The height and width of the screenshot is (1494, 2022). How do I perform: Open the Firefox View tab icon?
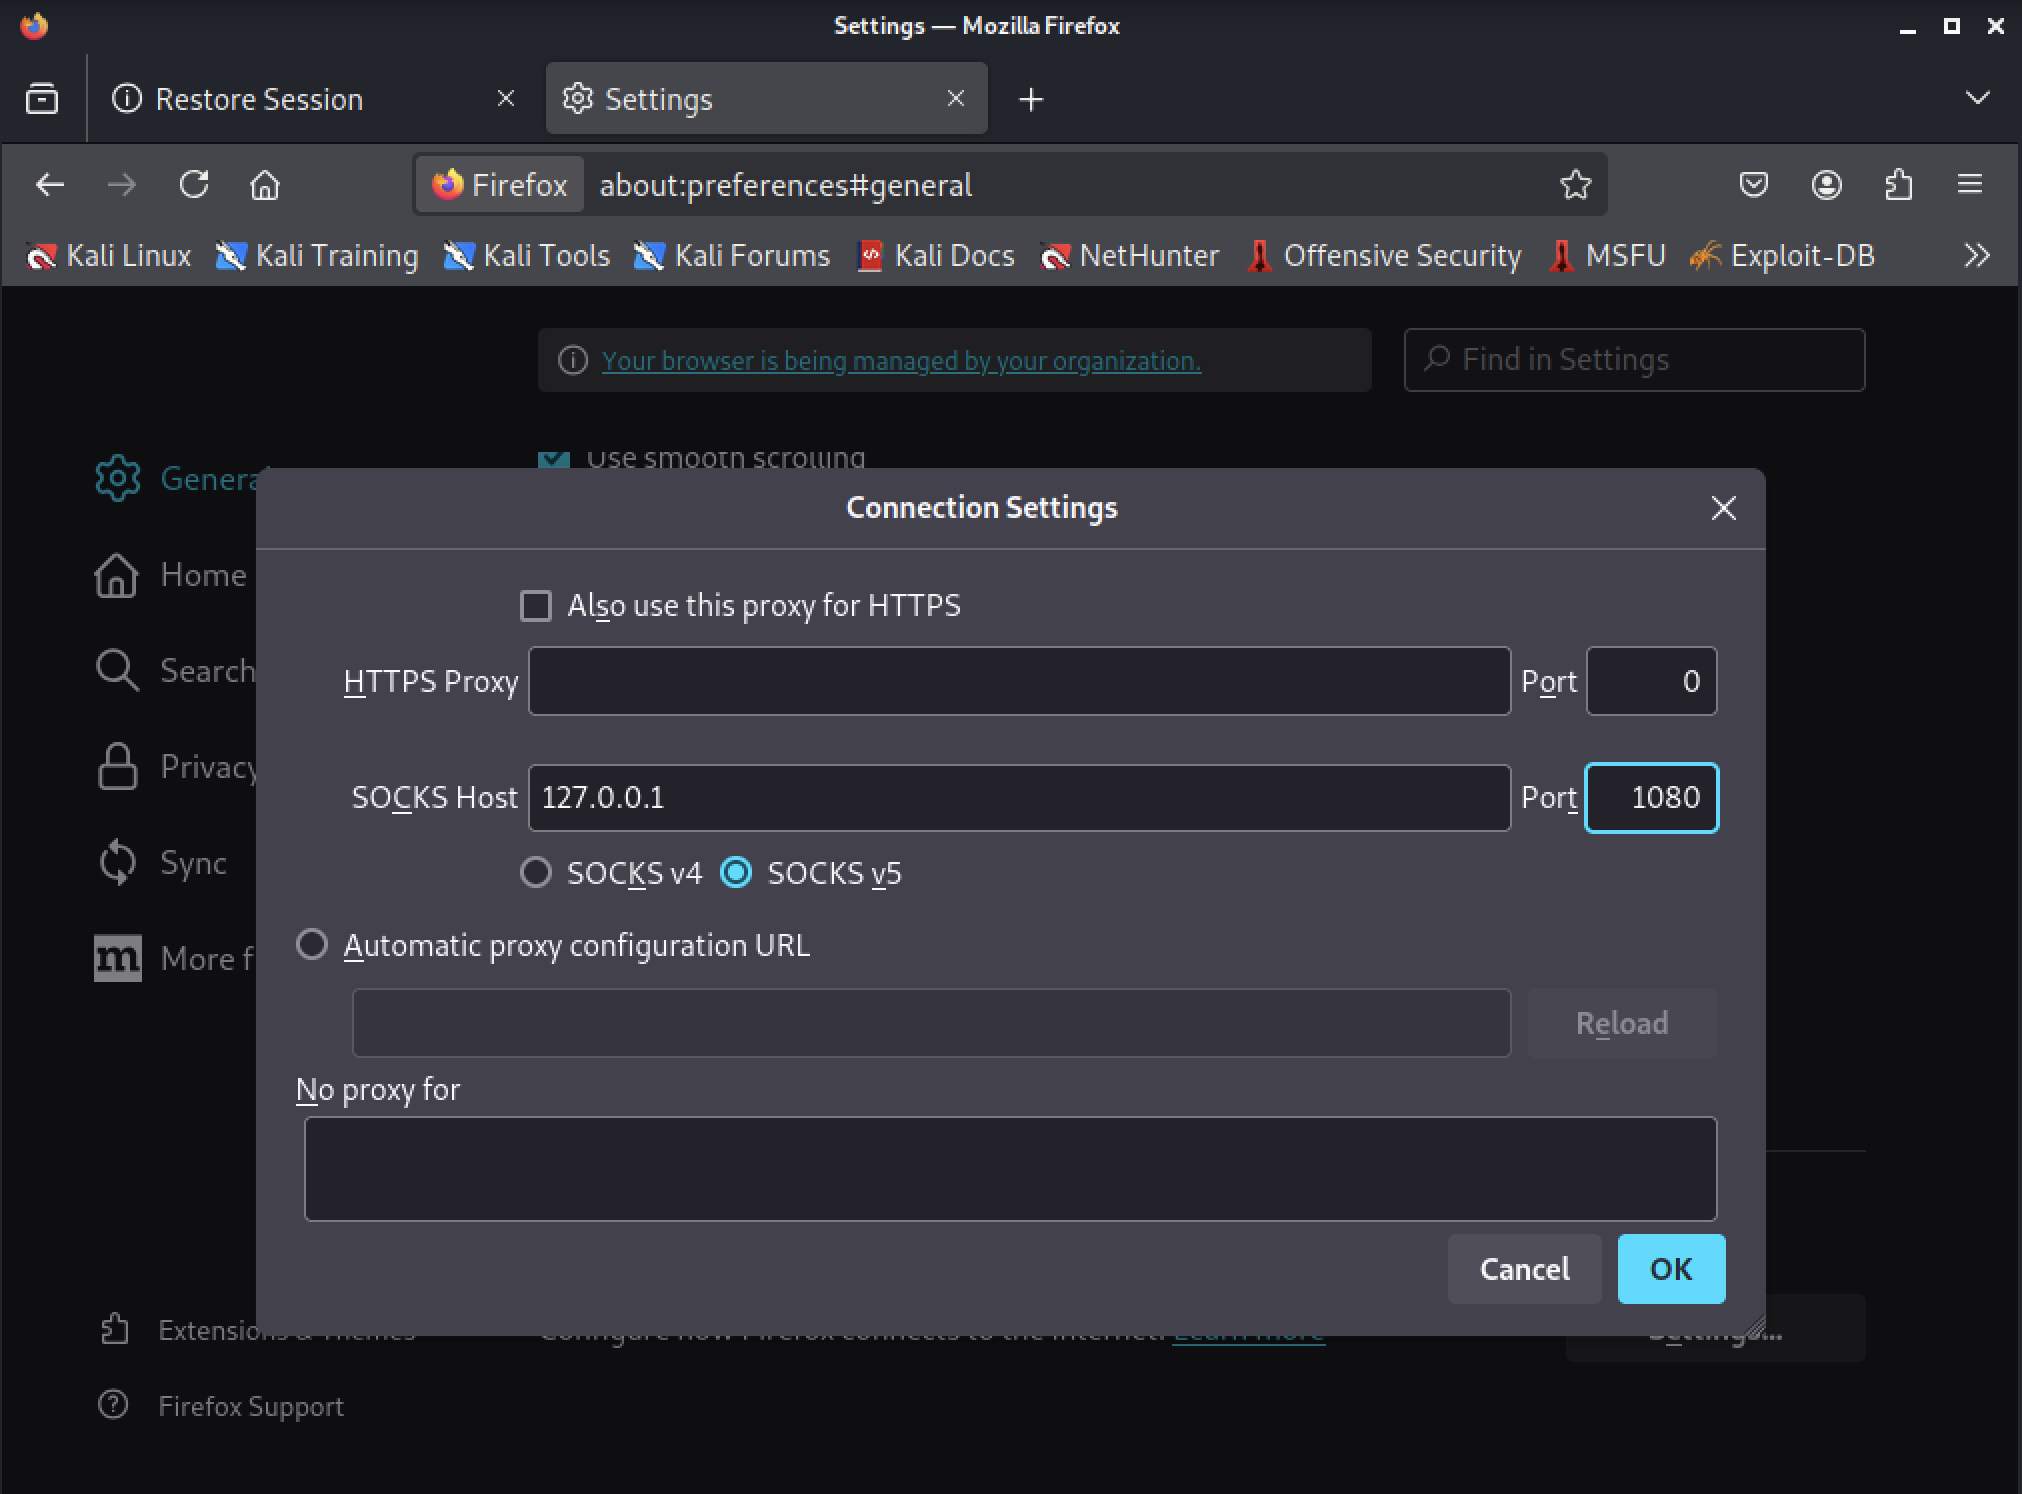point(42,99)
